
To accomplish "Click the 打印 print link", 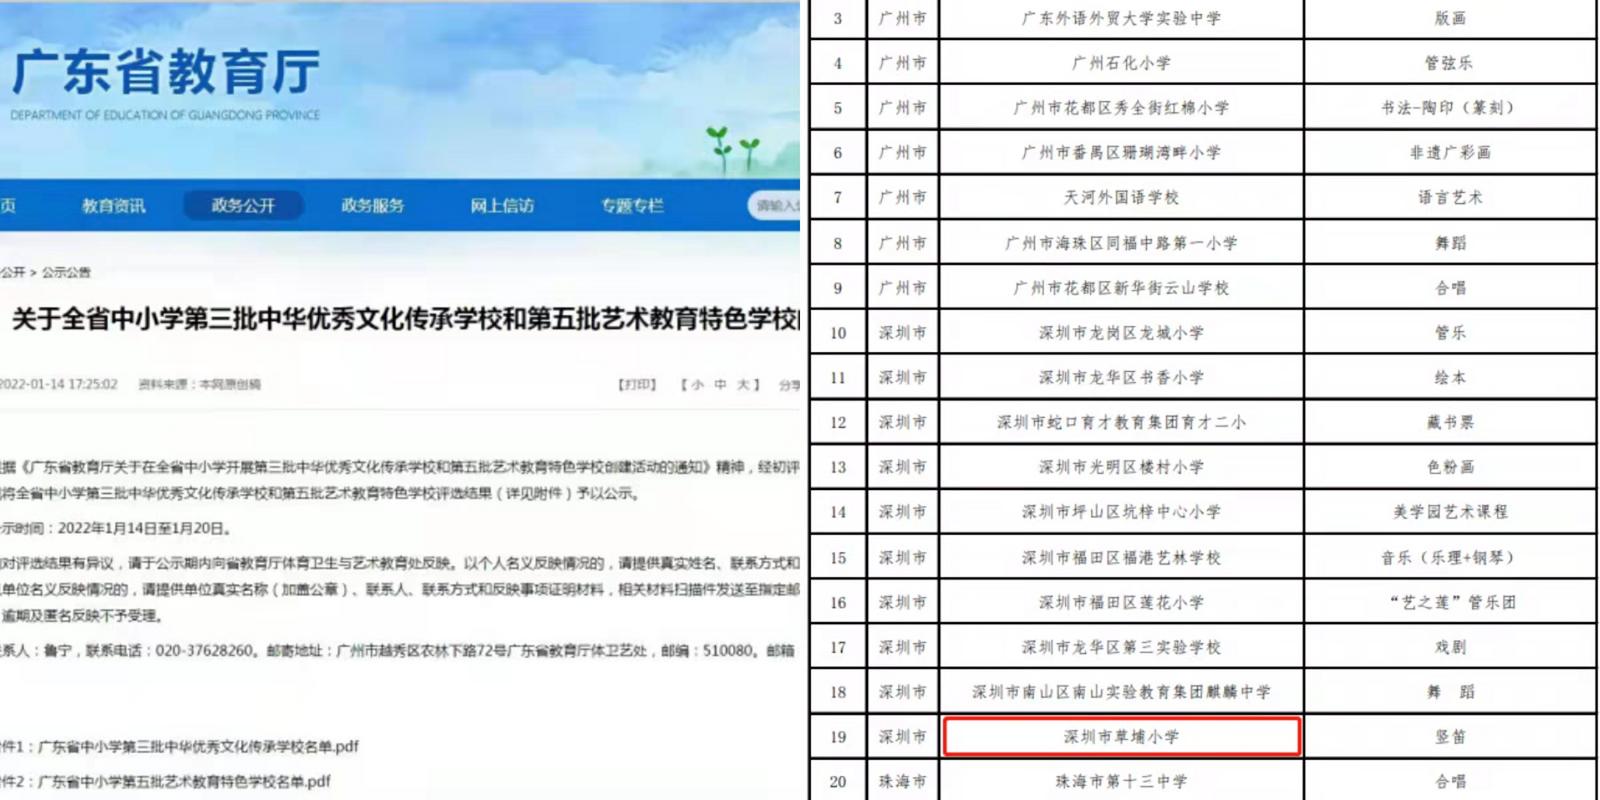I will pyautogui.click(x=637, y=385).
